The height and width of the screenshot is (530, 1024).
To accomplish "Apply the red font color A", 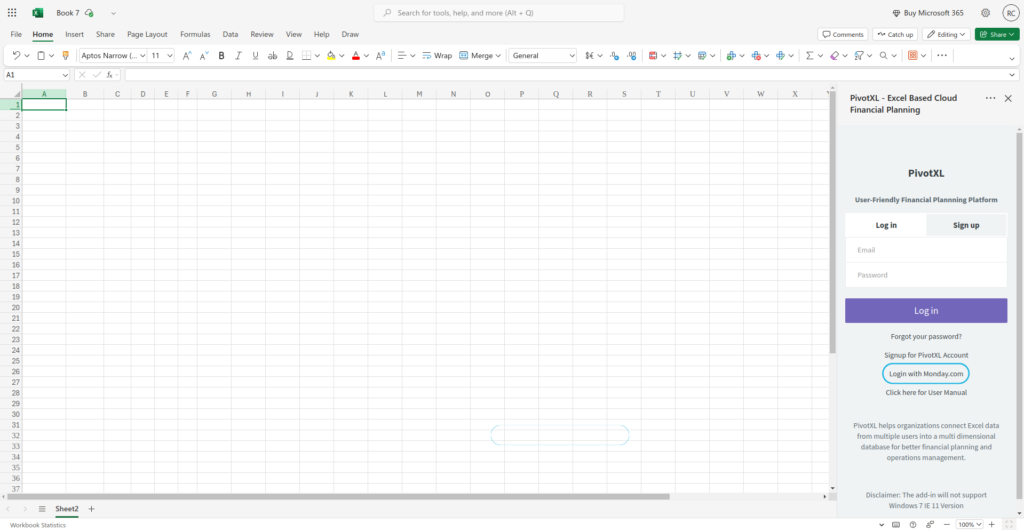I will (x=355, y=55).
